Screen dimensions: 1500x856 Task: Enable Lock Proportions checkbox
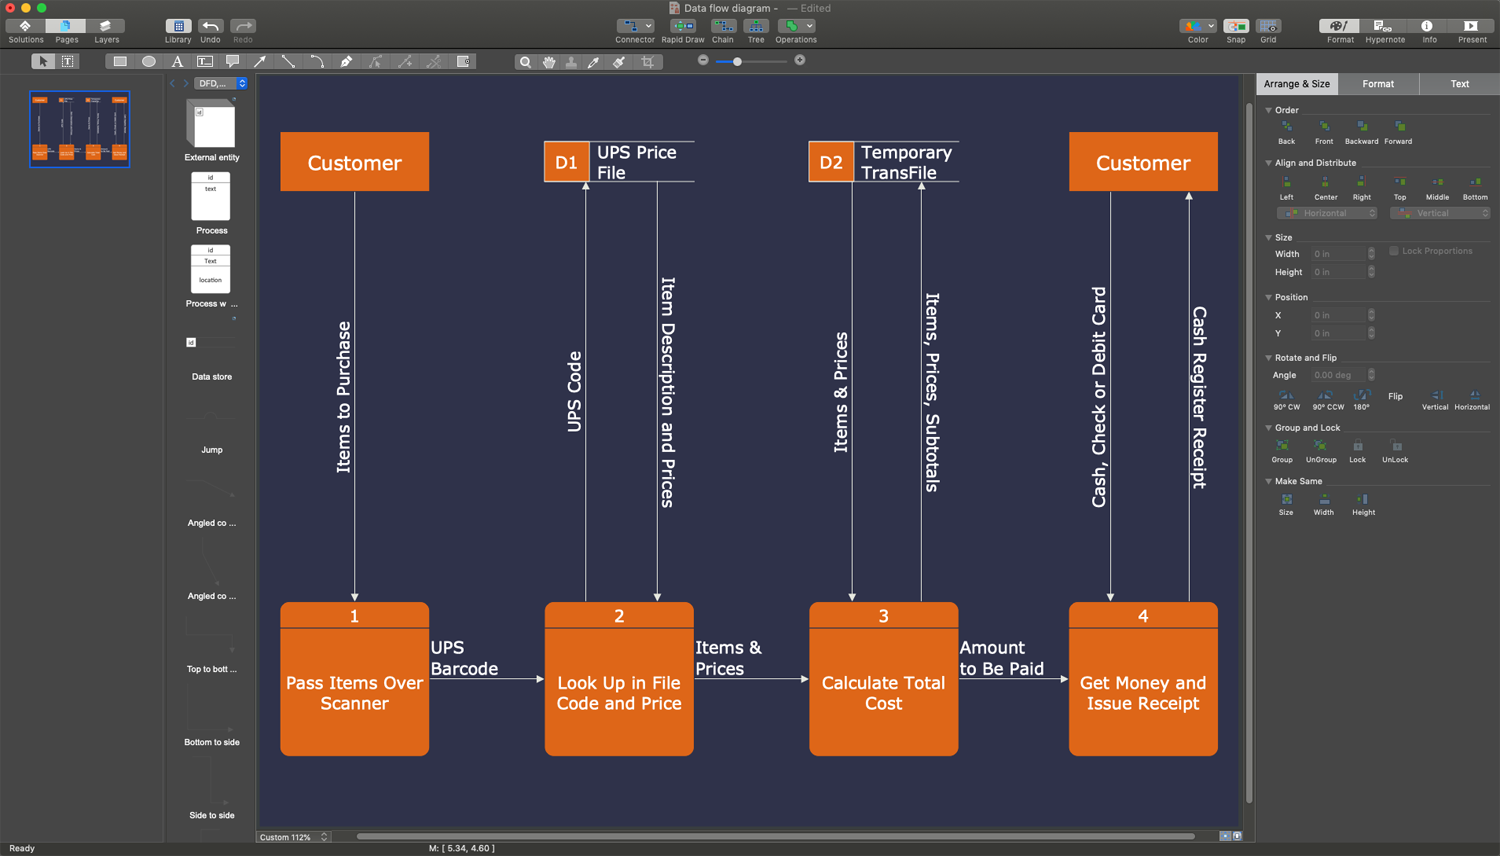tap(1394, 251)
